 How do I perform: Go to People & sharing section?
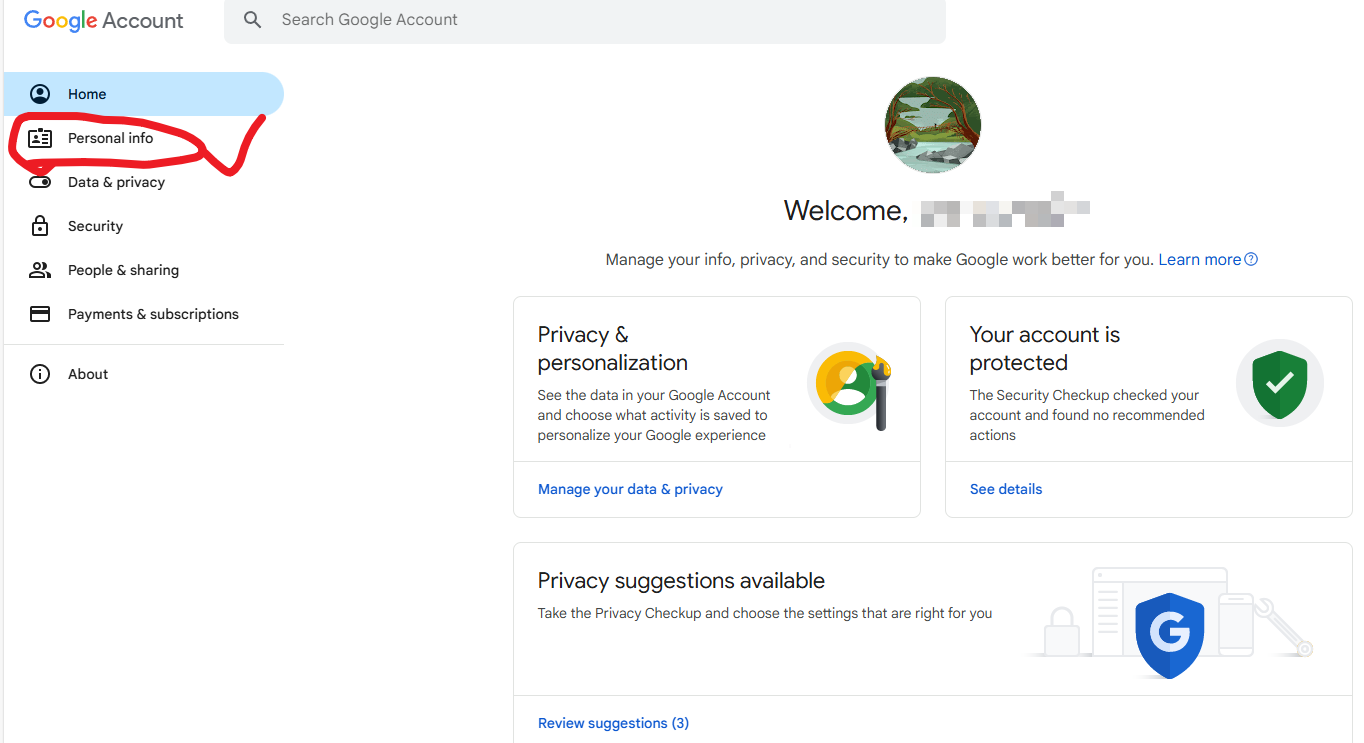coord(123,270)
